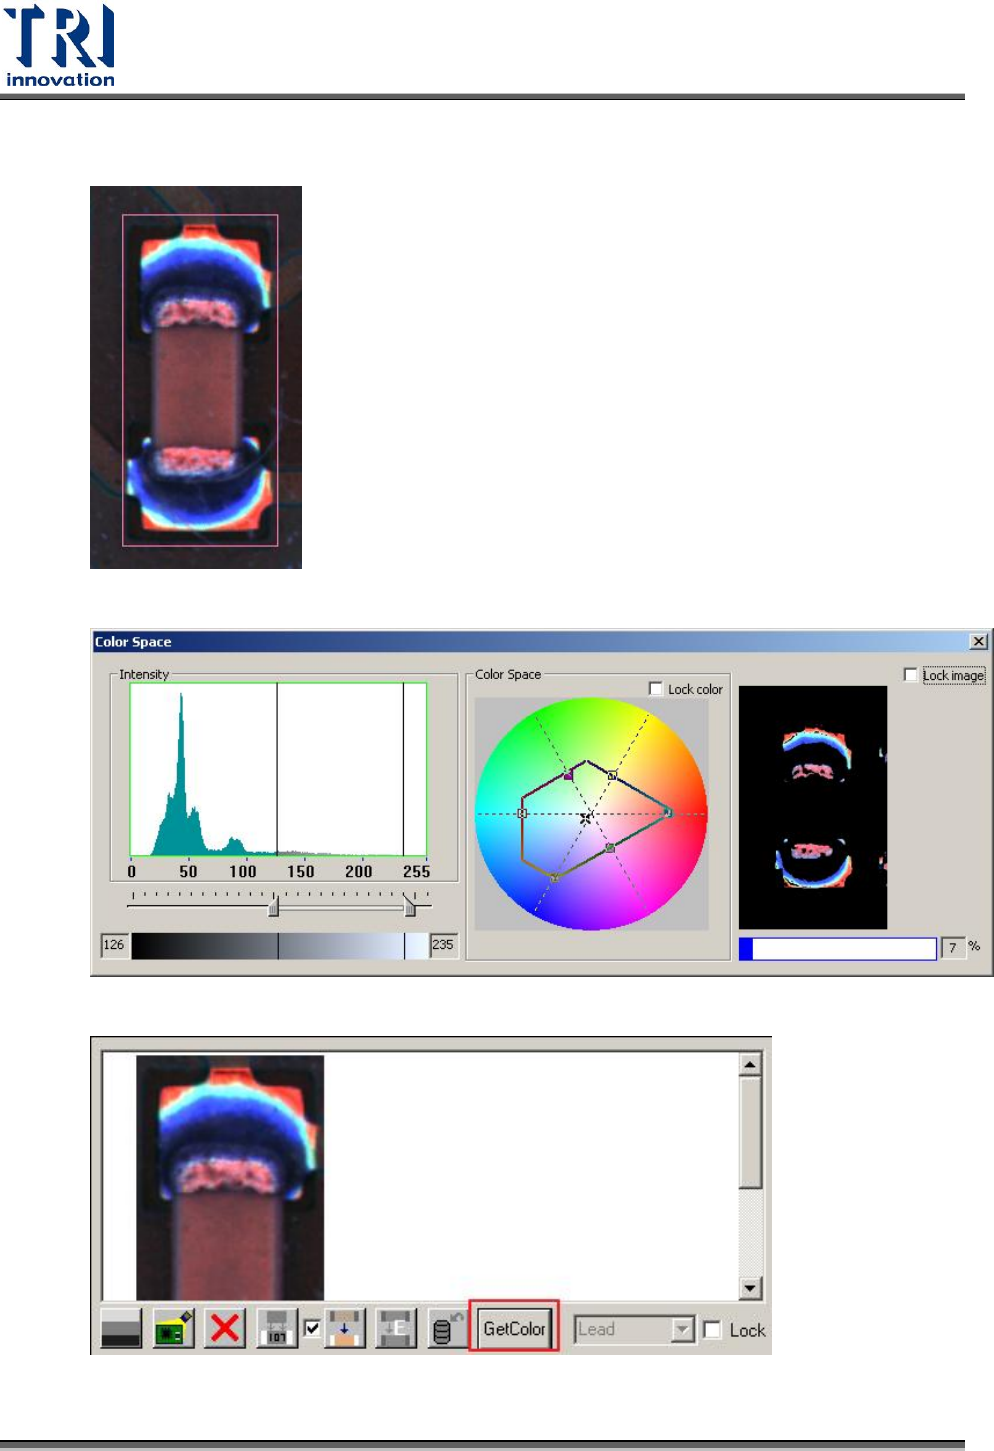Enable the Lock color checkbox
This screenshot has width=994, height=1451.
coord(656,688)
